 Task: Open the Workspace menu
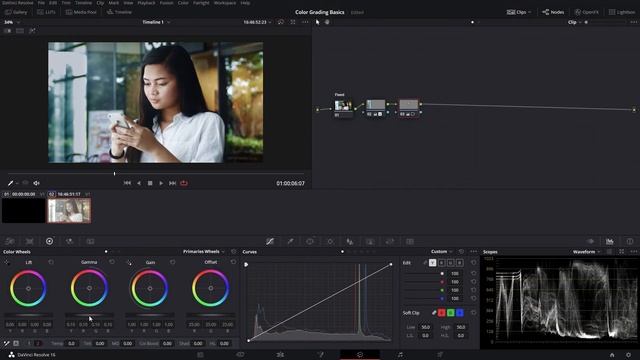point(225,3)
